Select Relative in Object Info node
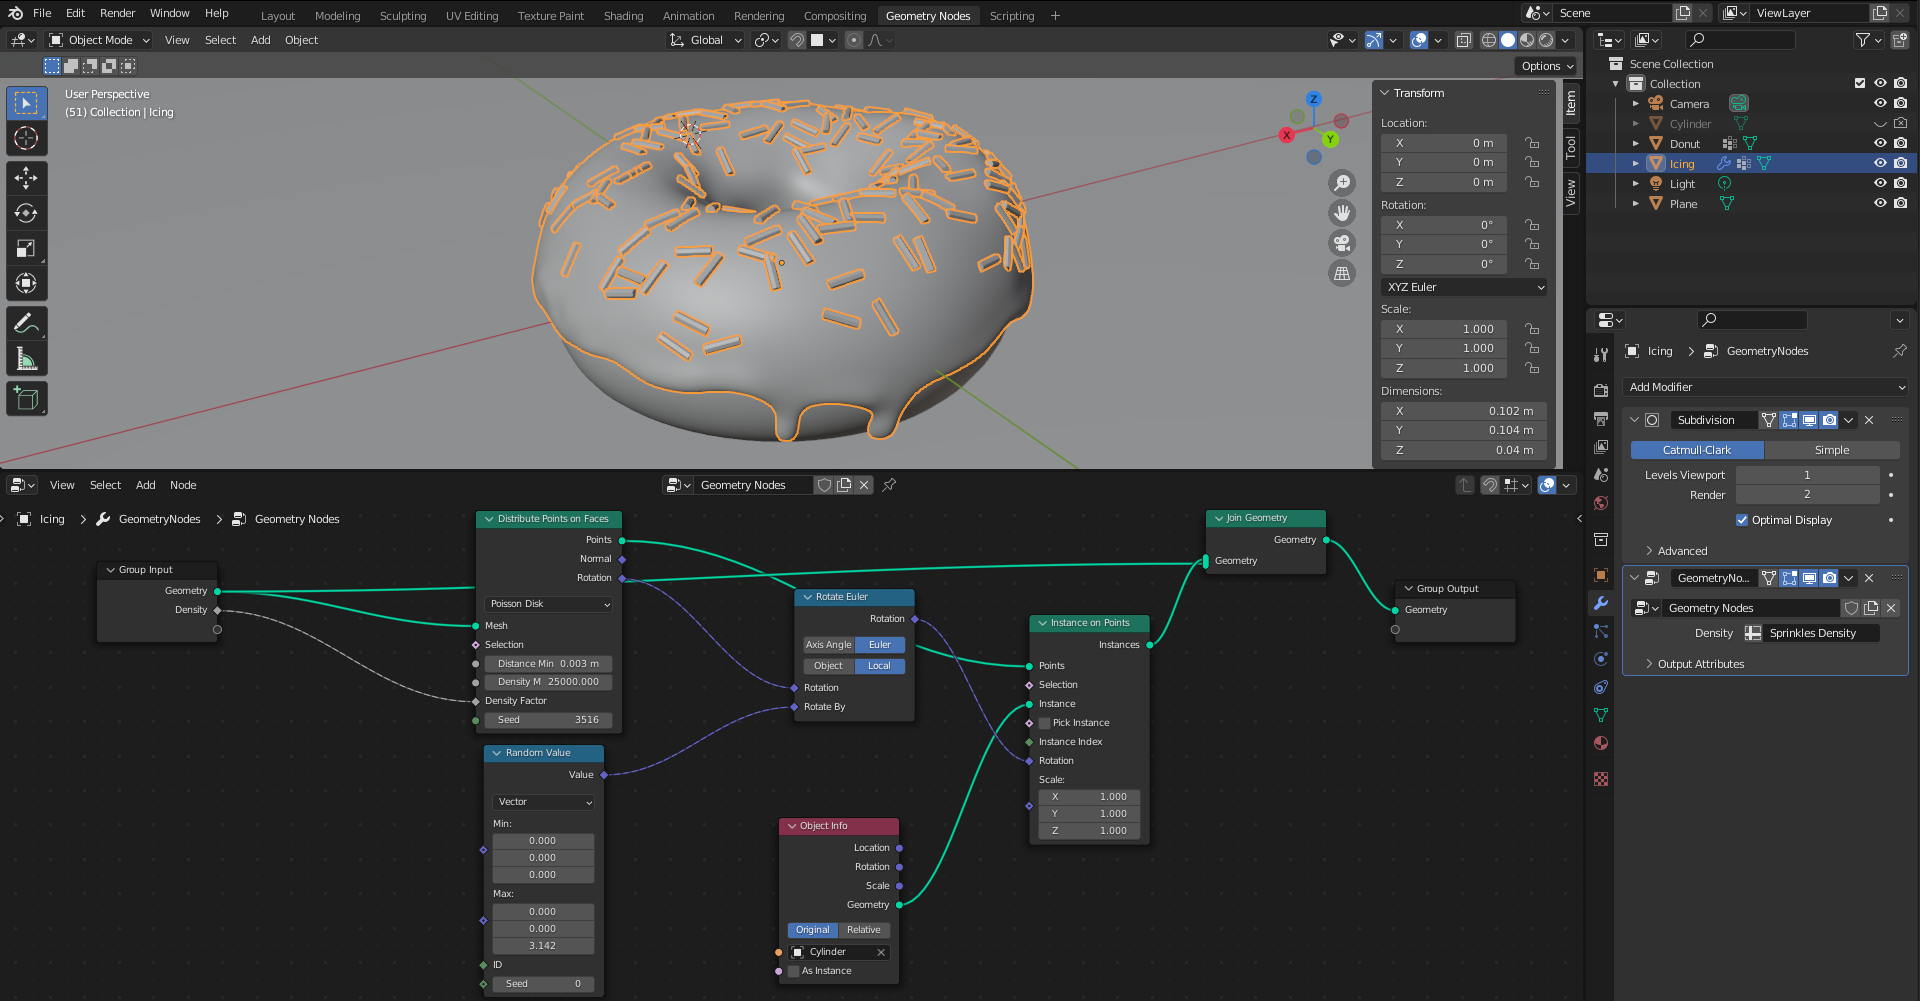Screen dimensions: 1920x1001 (864, 930)
